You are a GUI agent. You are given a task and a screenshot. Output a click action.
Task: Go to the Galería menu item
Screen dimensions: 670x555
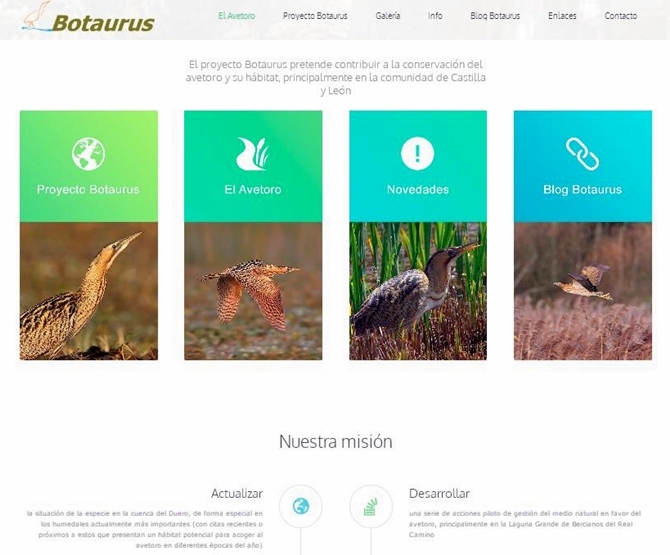[388, 16]
